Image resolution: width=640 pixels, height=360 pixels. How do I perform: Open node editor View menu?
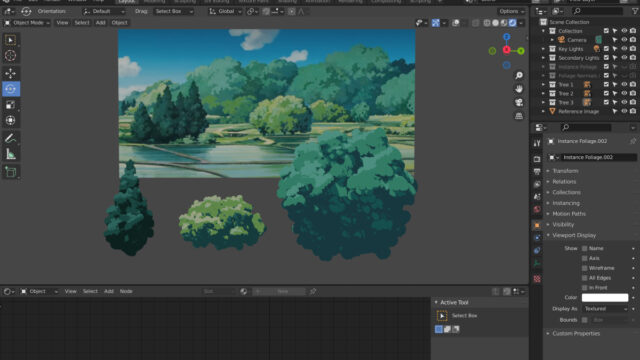pyautogui.click(x=71, y=291)
